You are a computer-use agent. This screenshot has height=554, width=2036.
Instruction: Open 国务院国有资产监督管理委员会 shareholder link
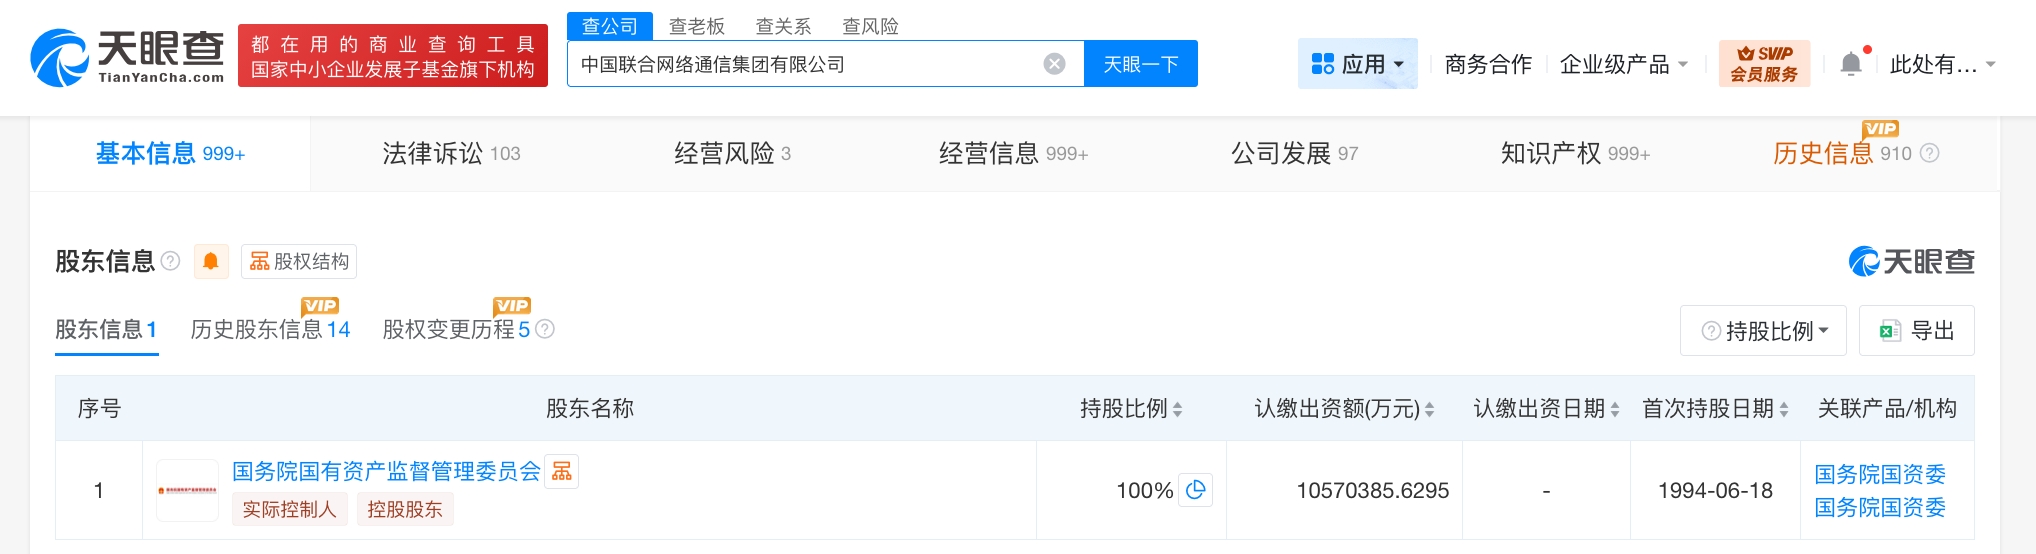point(386,471)
